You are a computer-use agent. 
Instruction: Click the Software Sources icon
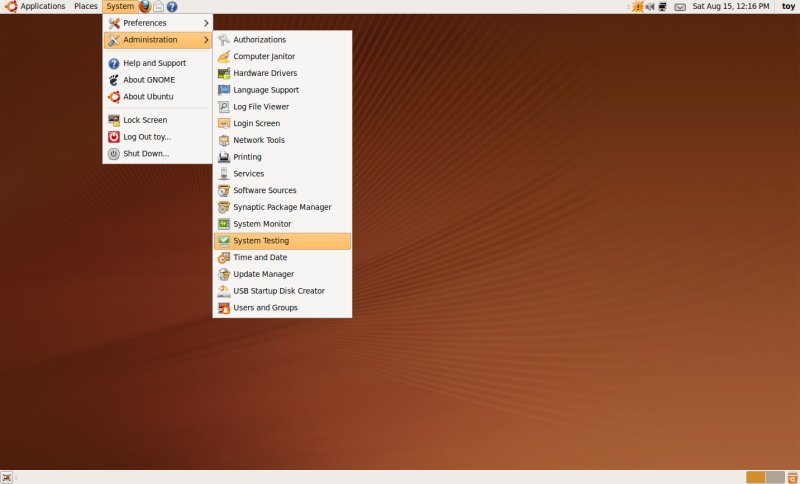coord(224,191)
